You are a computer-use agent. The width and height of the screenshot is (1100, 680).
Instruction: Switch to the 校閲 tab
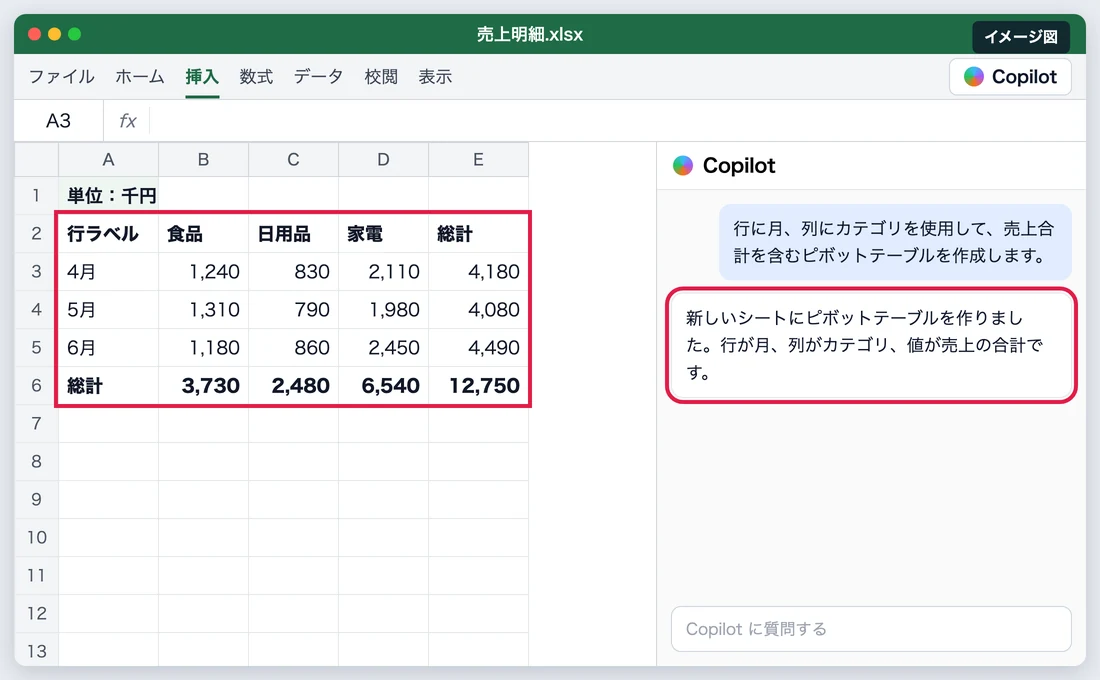[381, 76]
